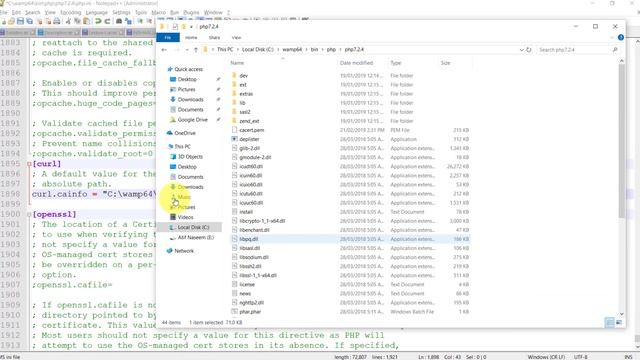Click the Properties icon in Explorer quick access toolbar
This screenshot has width=640, height=360.
coord(175,27)
